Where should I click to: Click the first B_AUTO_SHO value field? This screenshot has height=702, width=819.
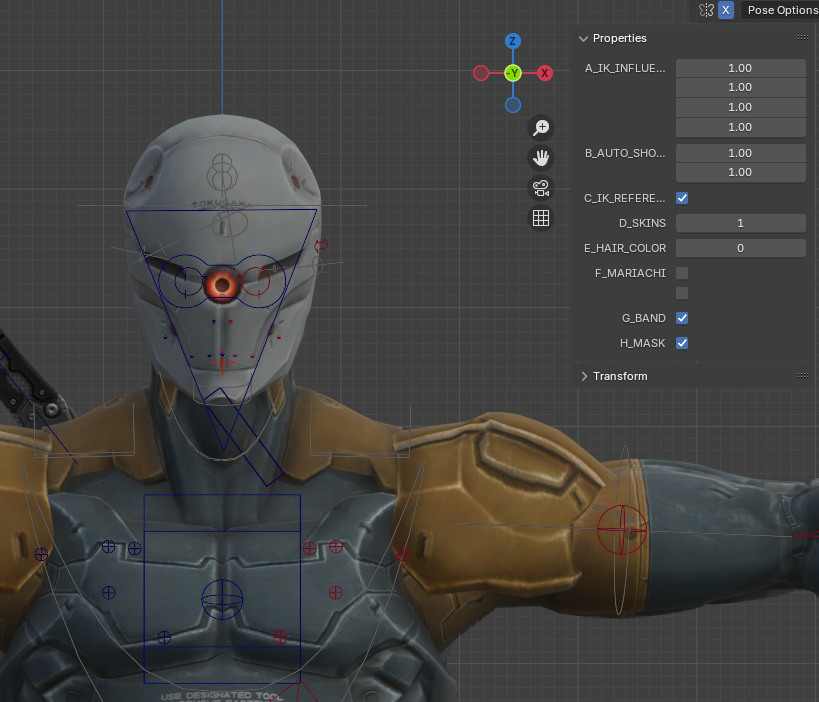click(x=740, y=153)
